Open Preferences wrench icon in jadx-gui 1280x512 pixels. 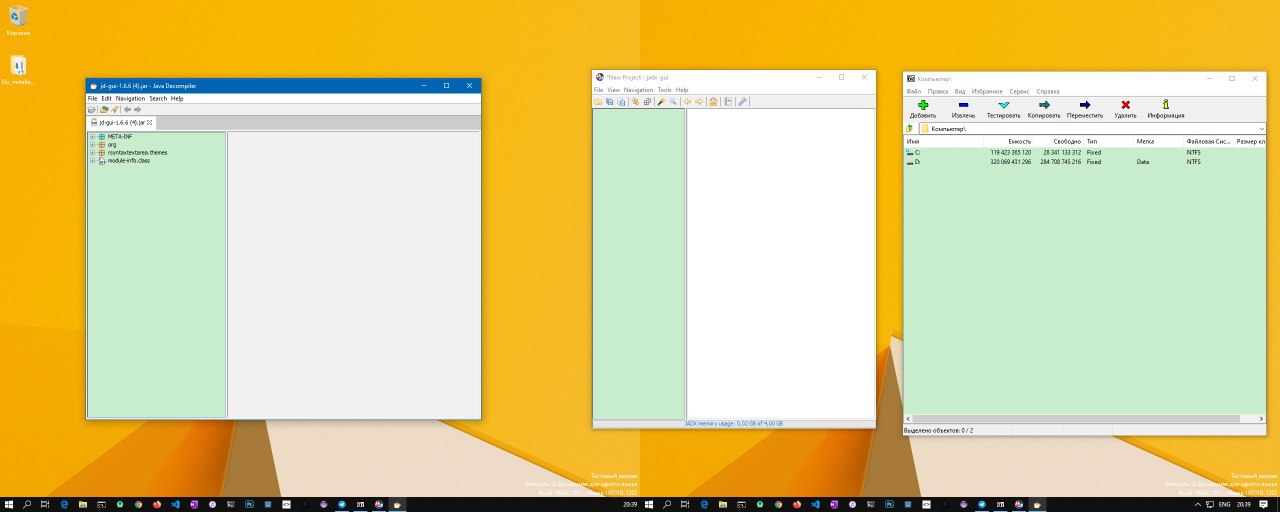(x=742, y=102)
